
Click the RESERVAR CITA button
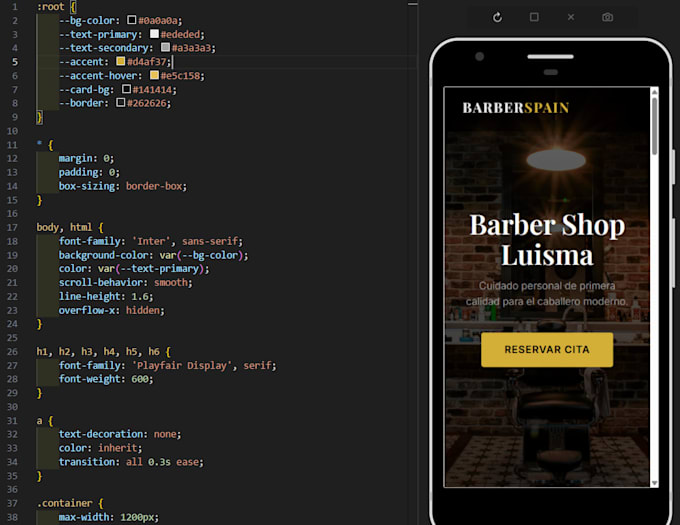(547, 349)
